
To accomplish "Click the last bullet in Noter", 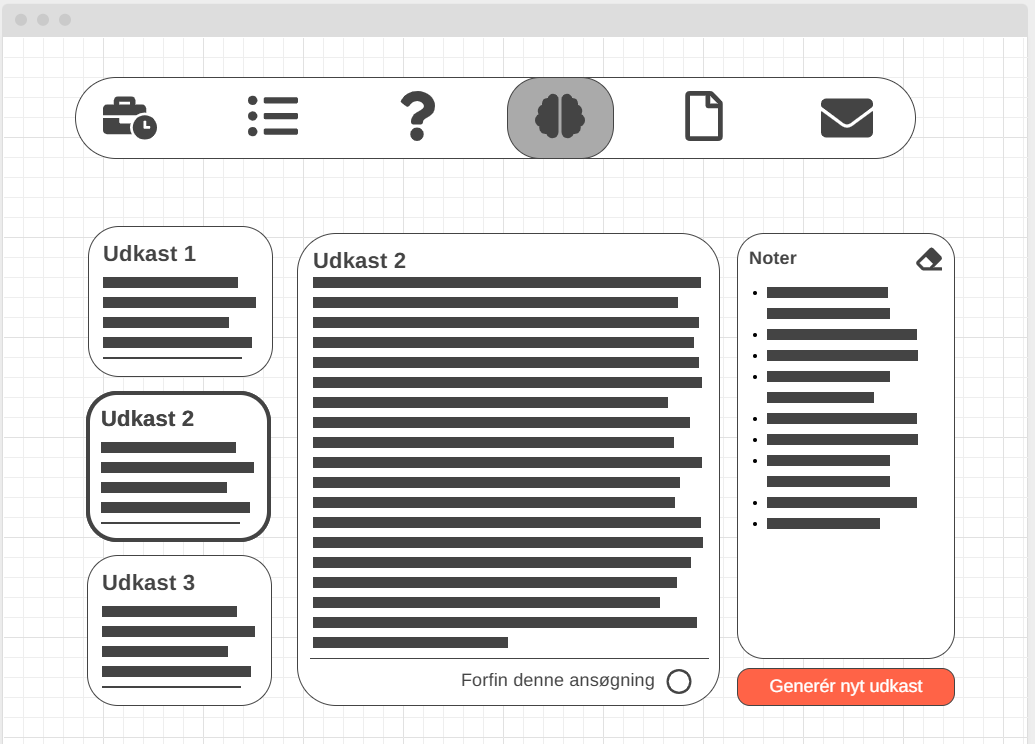I will pyautogui.click(x=823, y=524).
